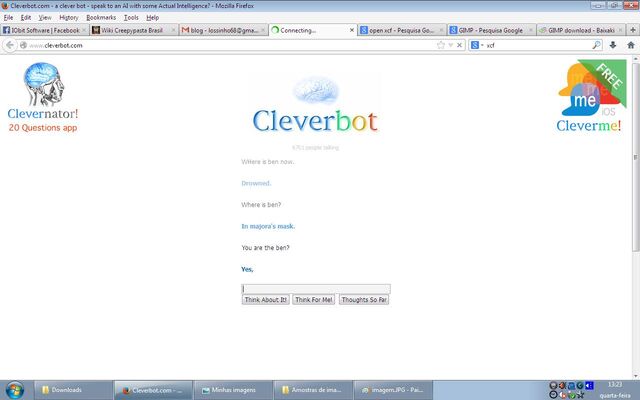Image resolution: width=640 pixels, height=400 pixels.
Task: Click the xcf search box
Action: tap(538, 45)
